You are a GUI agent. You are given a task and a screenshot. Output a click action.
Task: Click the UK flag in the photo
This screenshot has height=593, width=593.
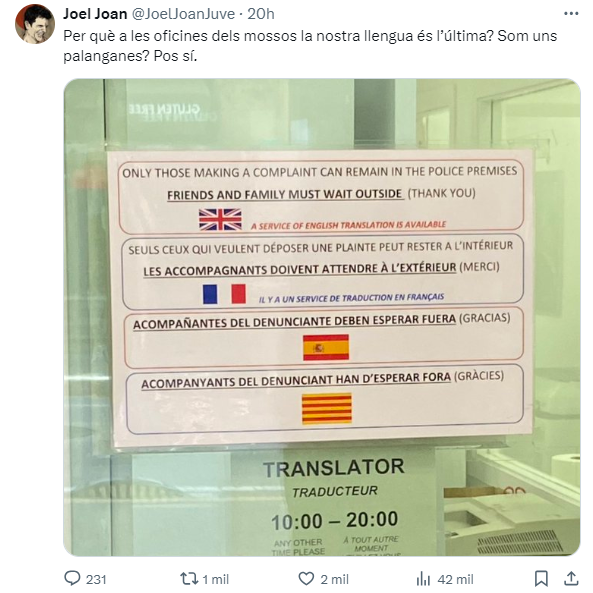pos(220,219)
